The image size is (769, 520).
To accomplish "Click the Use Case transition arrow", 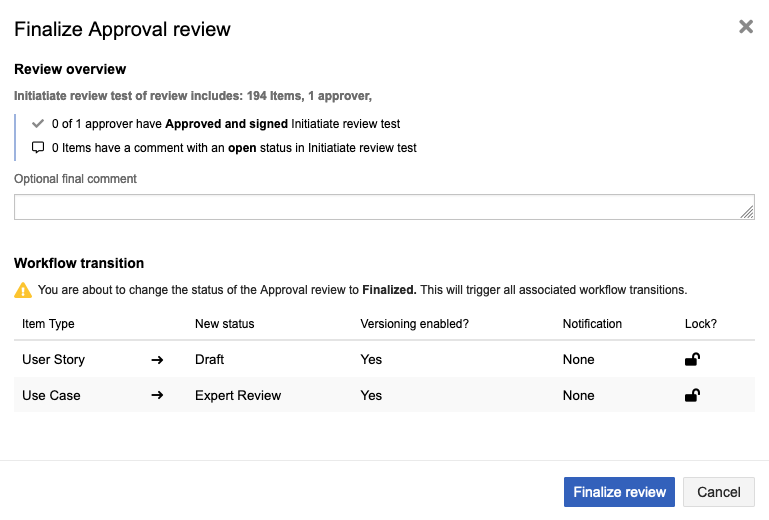I will coord(157,396).
